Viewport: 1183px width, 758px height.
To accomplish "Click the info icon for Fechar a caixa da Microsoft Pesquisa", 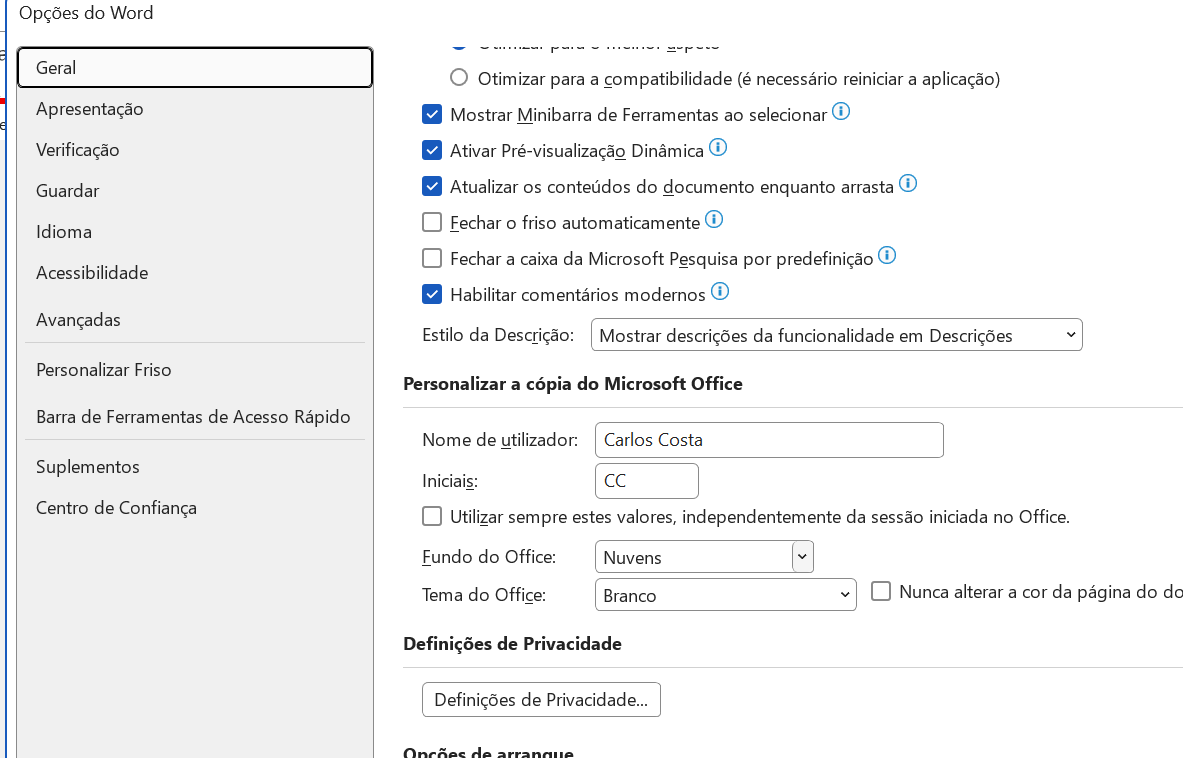I will (886, 255).
